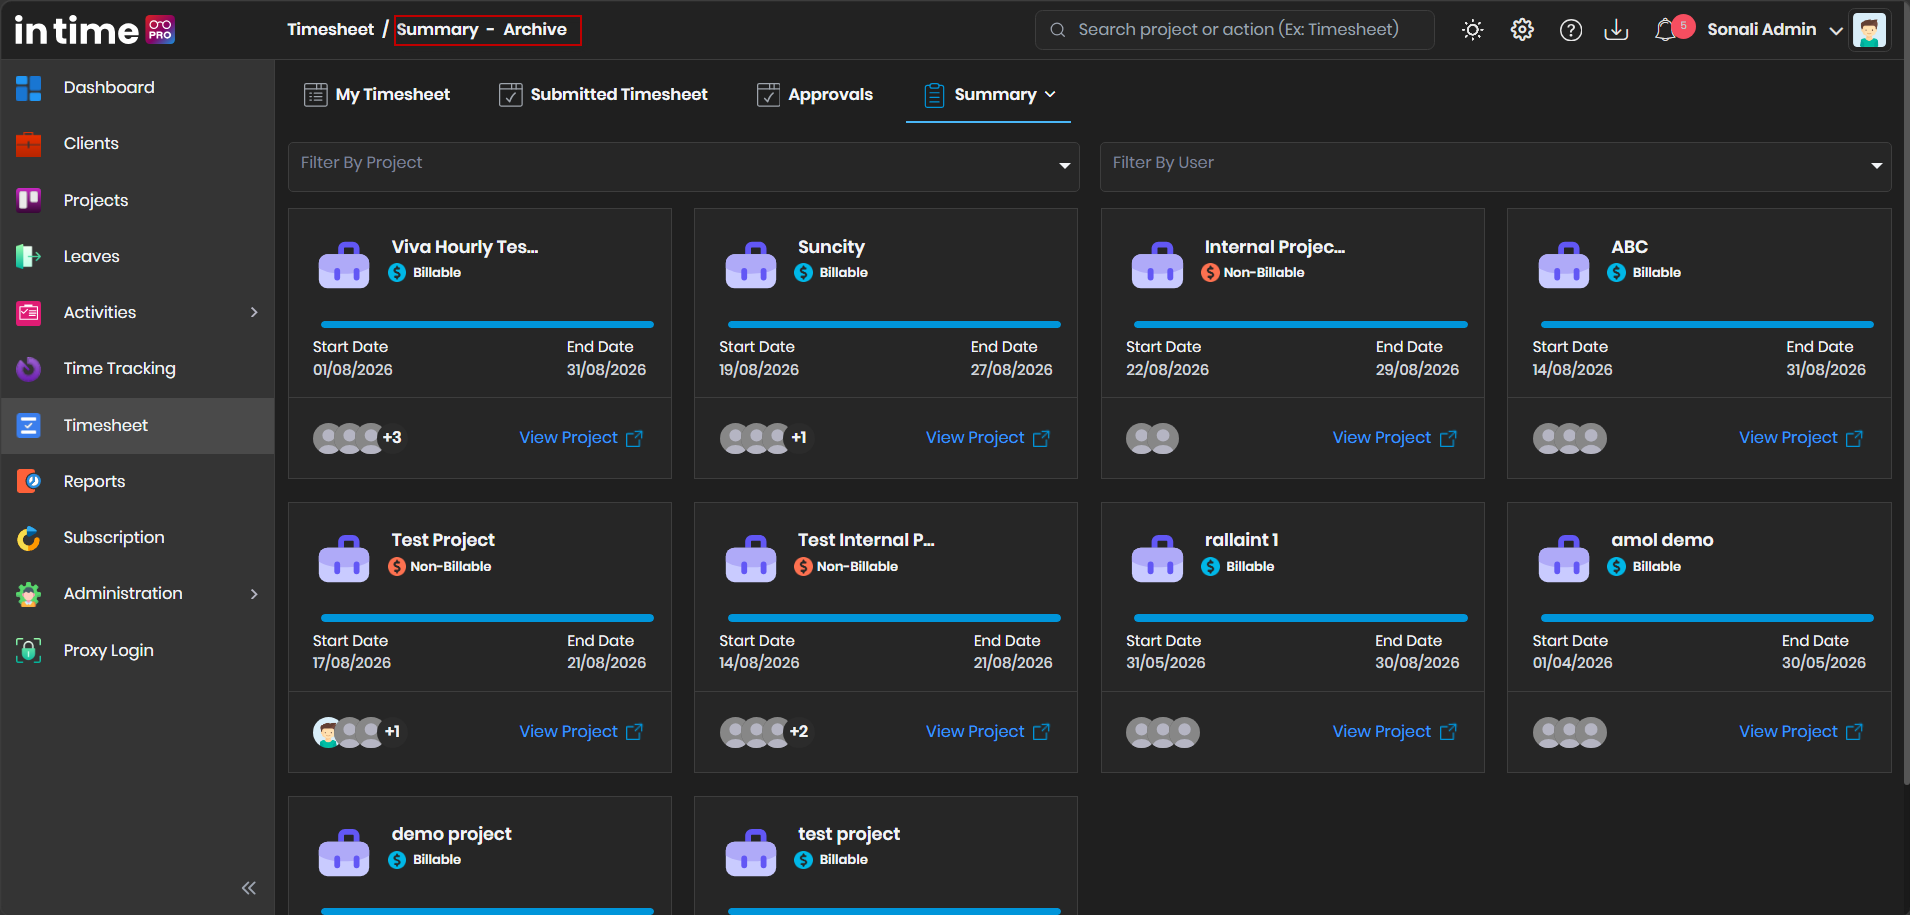Open the notifications bell
Viewport: 1910px width, 915px height.
[1665, 30]
